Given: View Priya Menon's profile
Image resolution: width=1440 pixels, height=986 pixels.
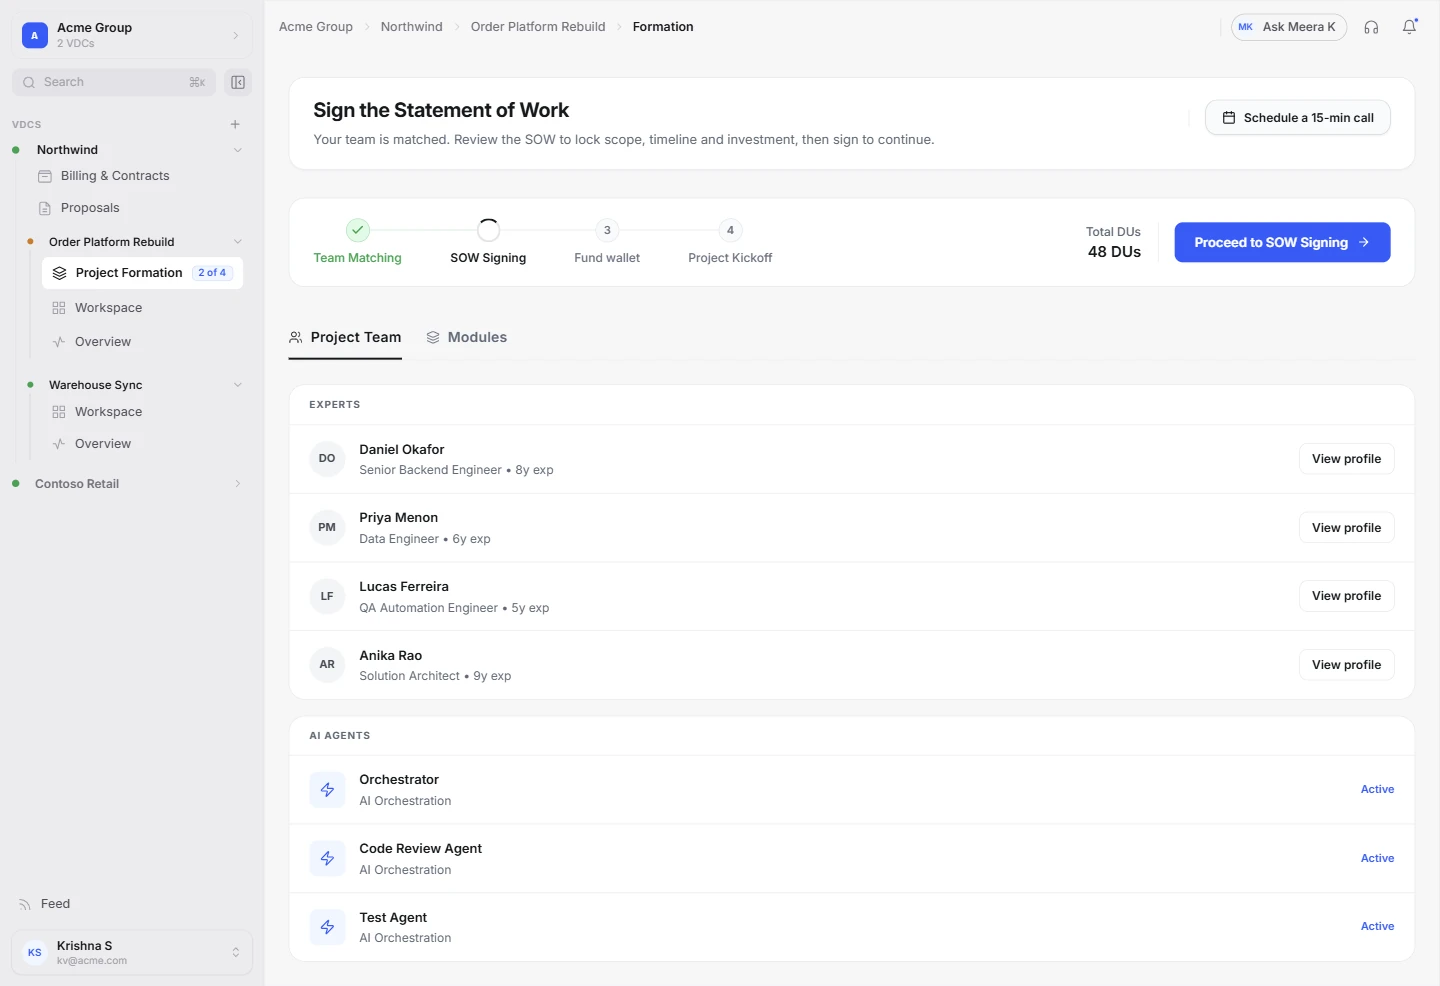Looking at the screenshot, I should (x=1346, y=528).
